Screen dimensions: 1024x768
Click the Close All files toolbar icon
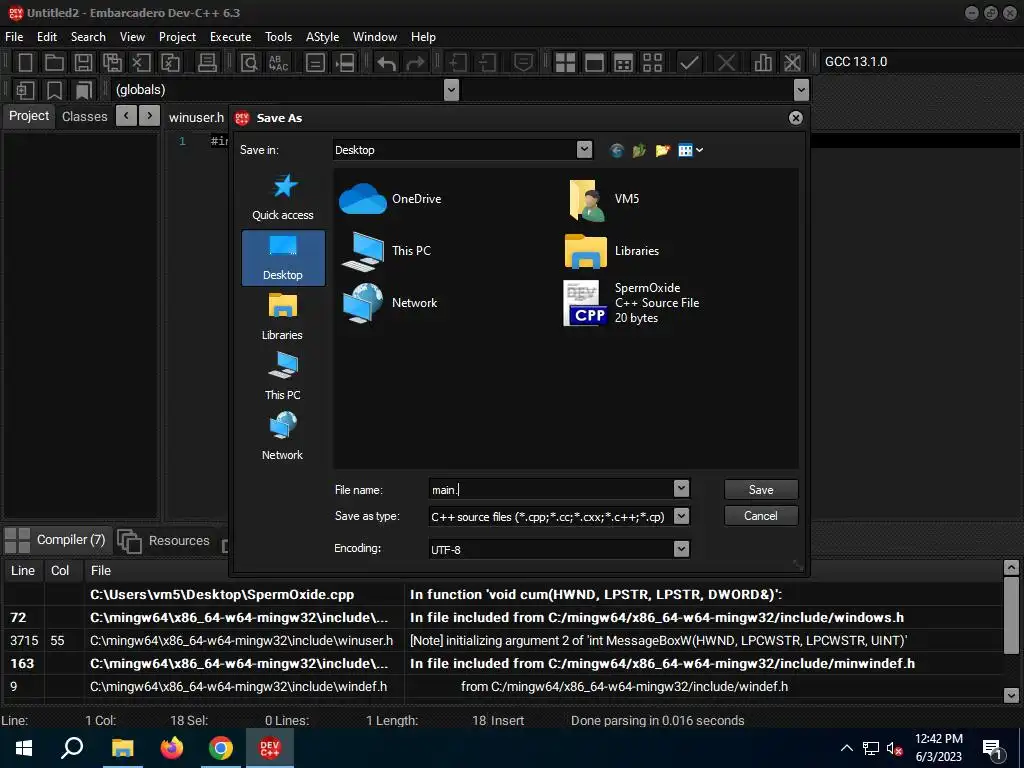[x=170, y=62]
